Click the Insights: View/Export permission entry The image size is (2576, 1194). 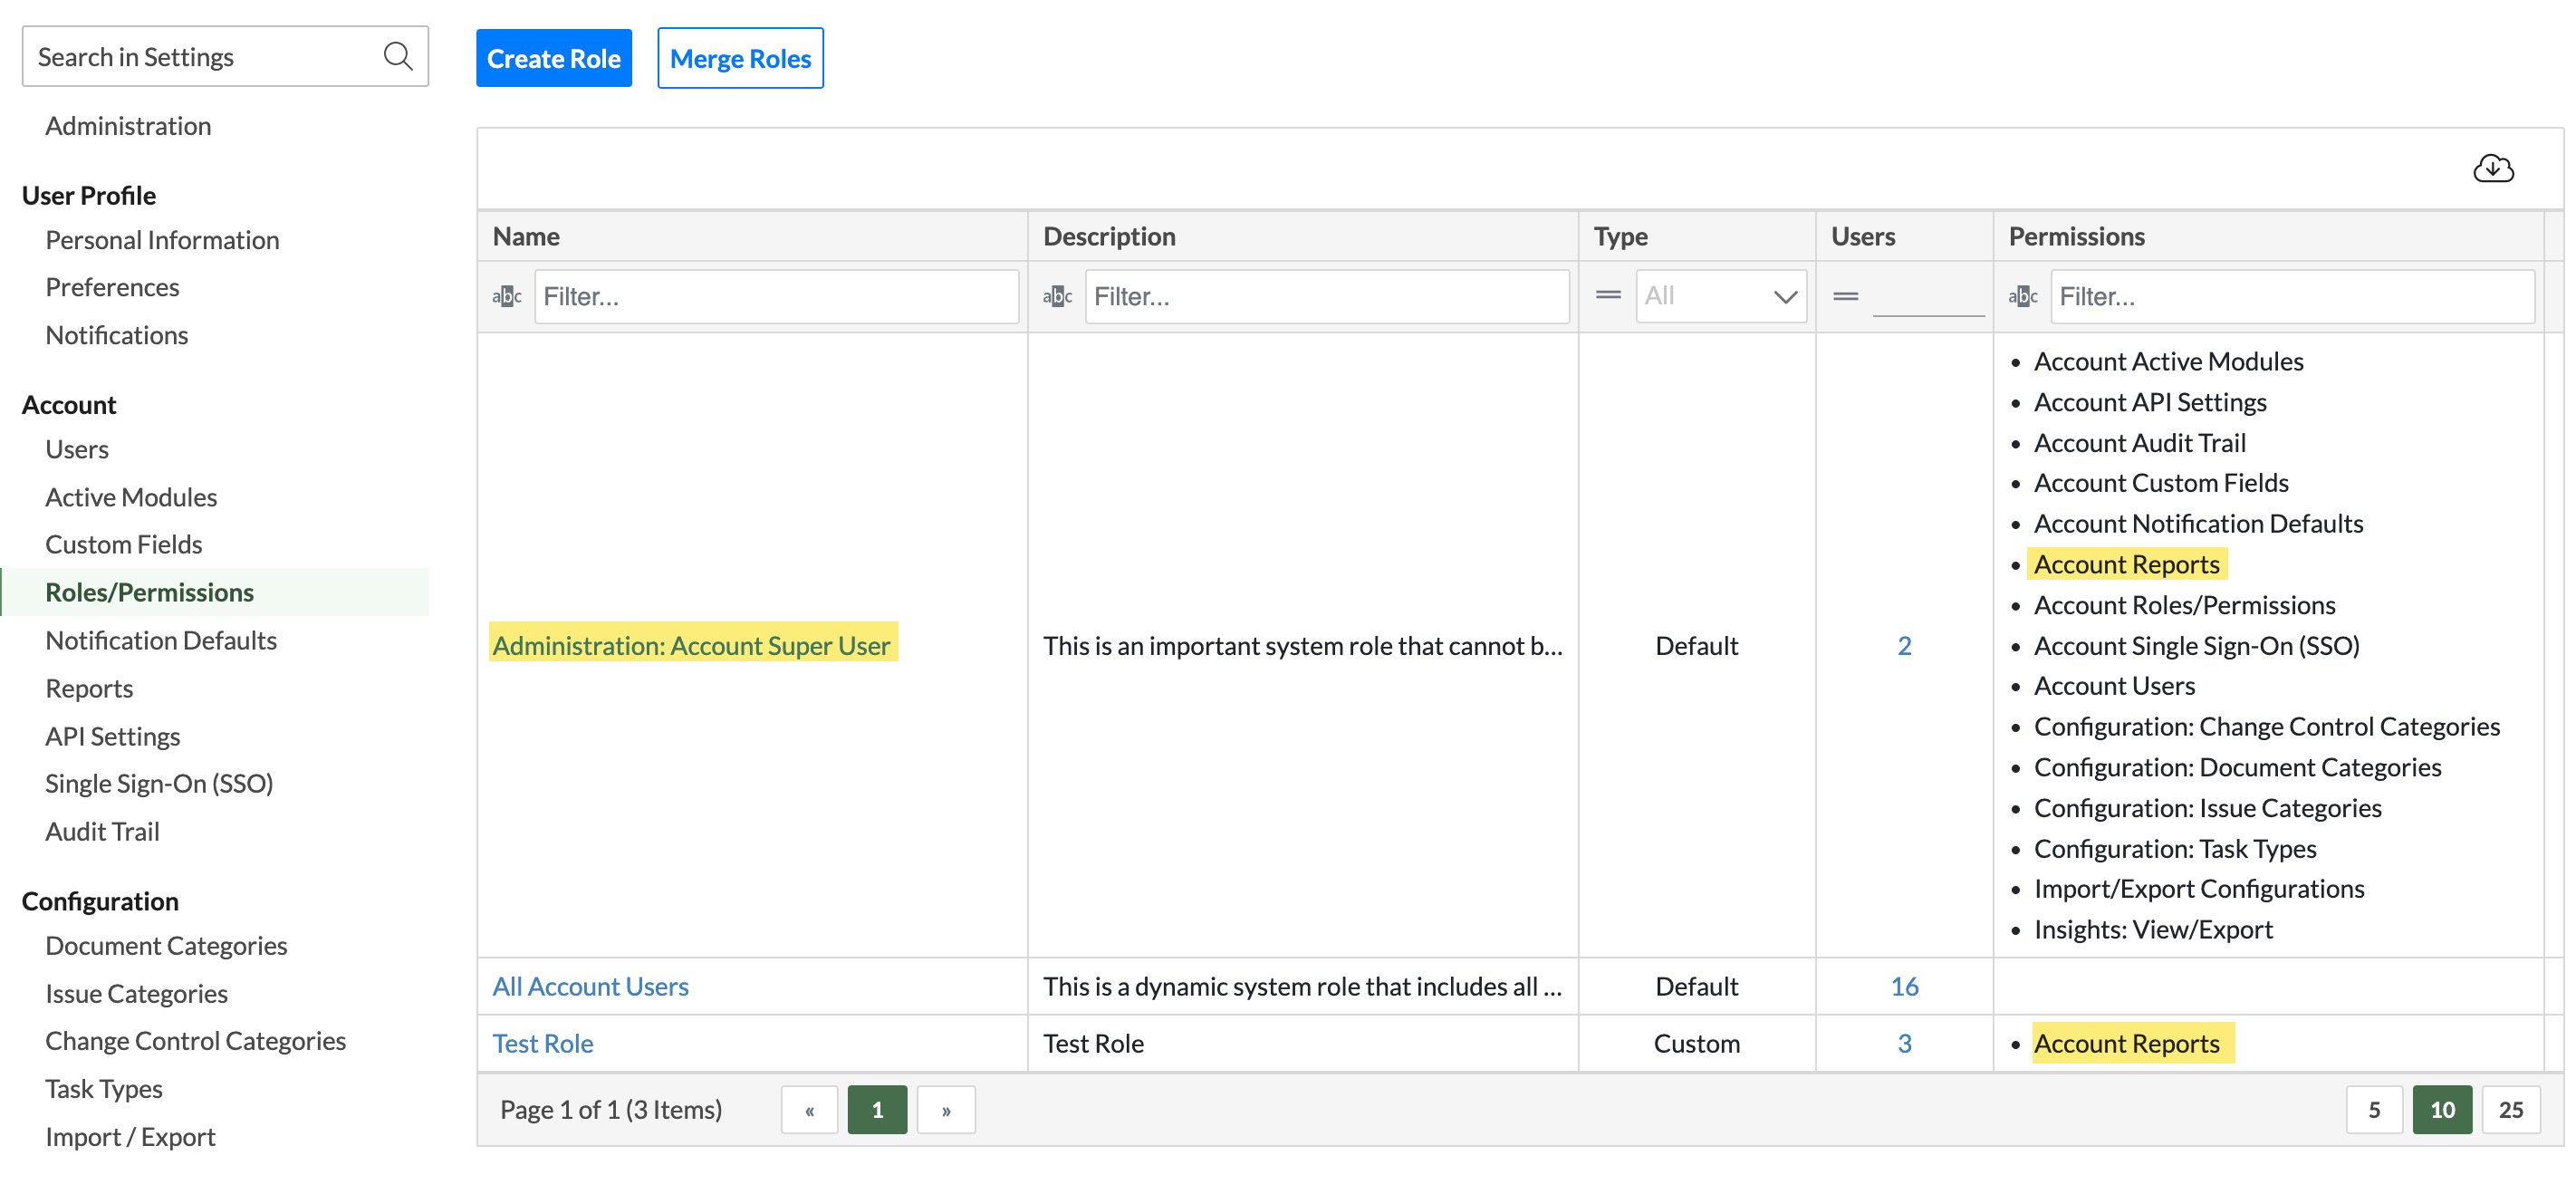2153,929
